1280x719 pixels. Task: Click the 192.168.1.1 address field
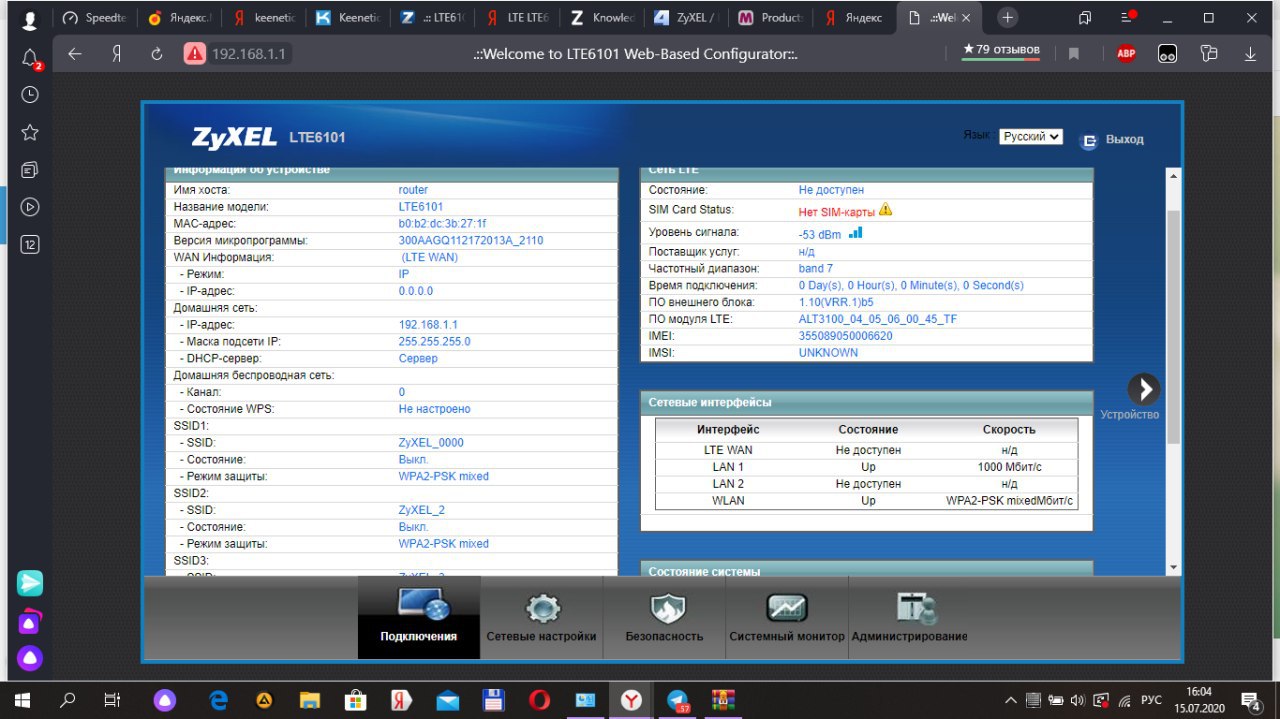[x=250, y=54]
